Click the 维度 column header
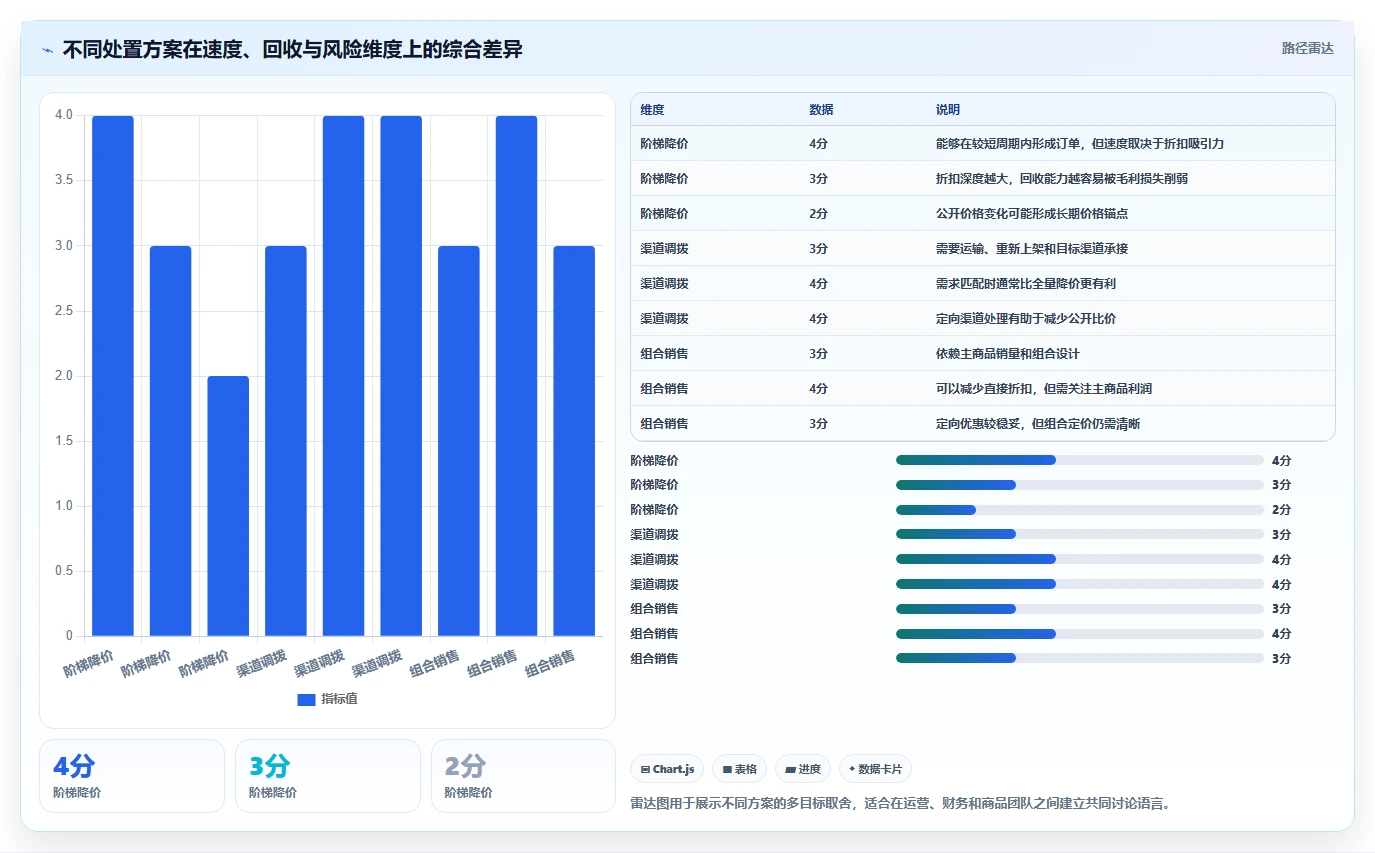This screenshot has width=1375, height=853. [x=652, y=109]
